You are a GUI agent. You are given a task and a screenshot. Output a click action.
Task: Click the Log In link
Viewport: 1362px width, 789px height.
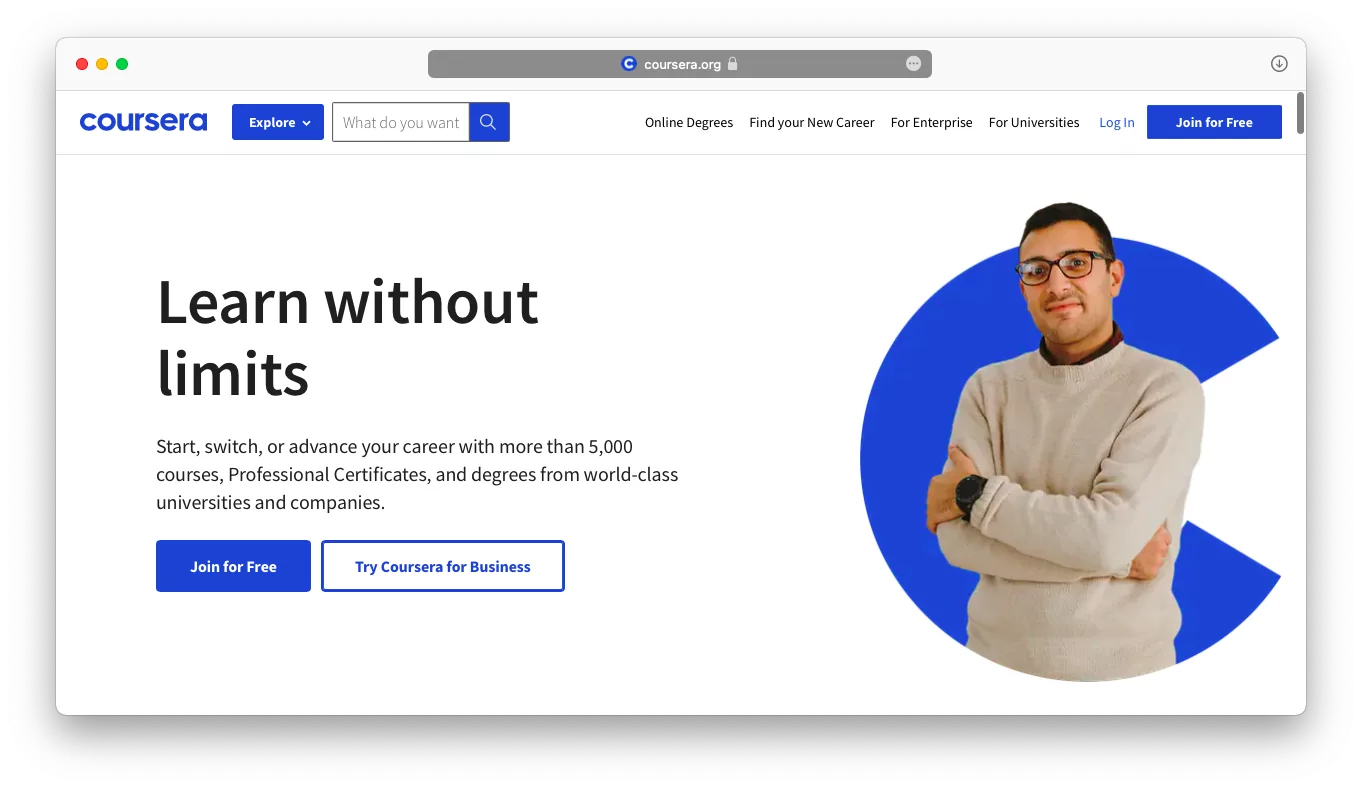point(1117,123)
